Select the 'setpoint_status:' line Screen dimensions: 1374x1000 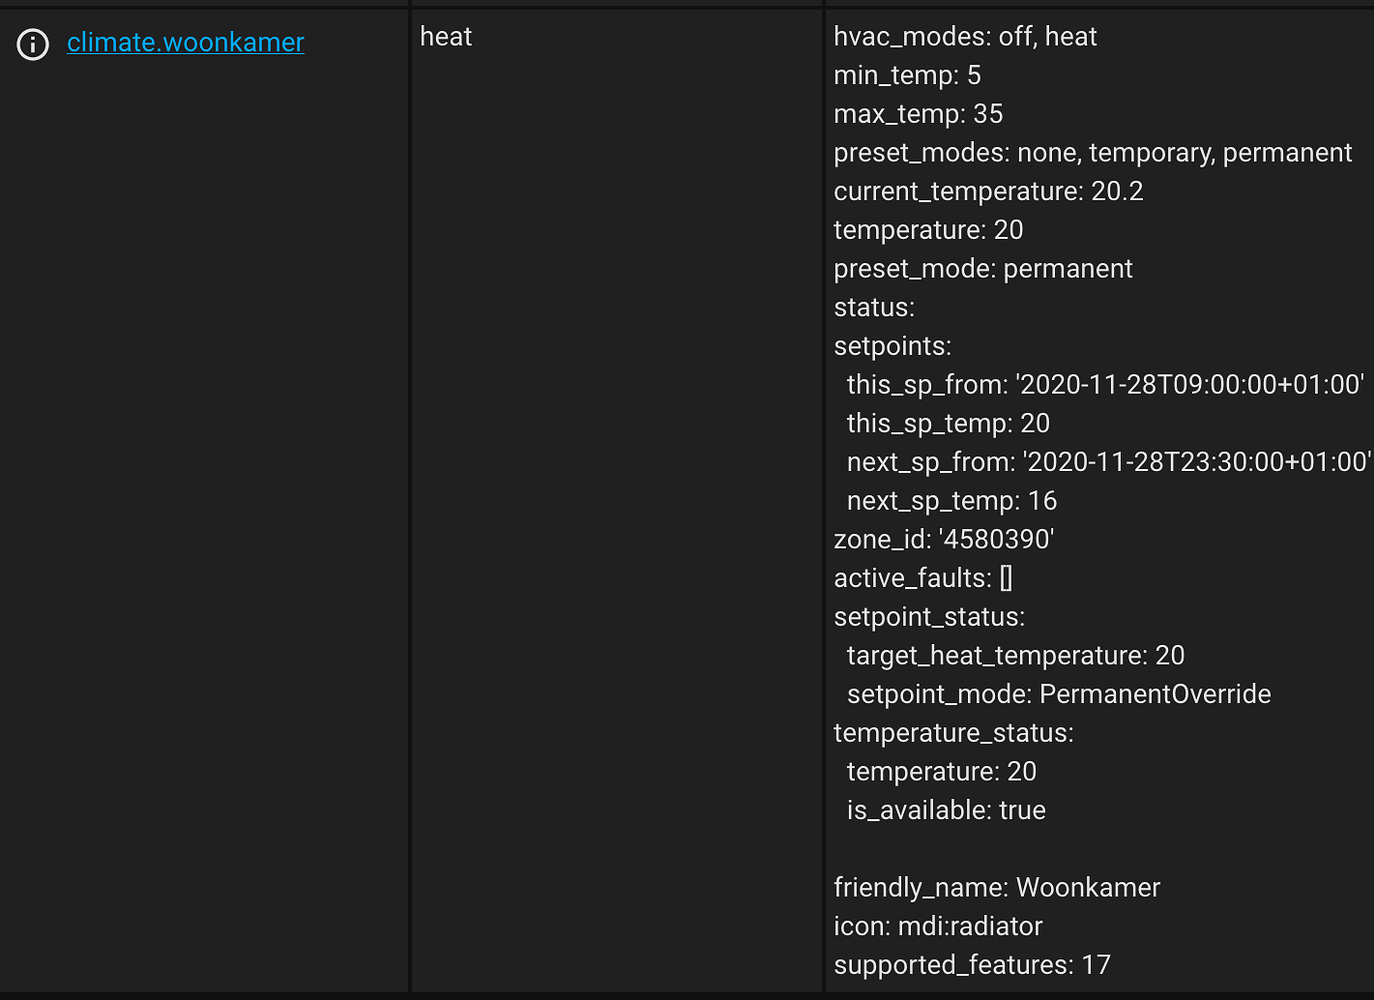coord(929,617)
